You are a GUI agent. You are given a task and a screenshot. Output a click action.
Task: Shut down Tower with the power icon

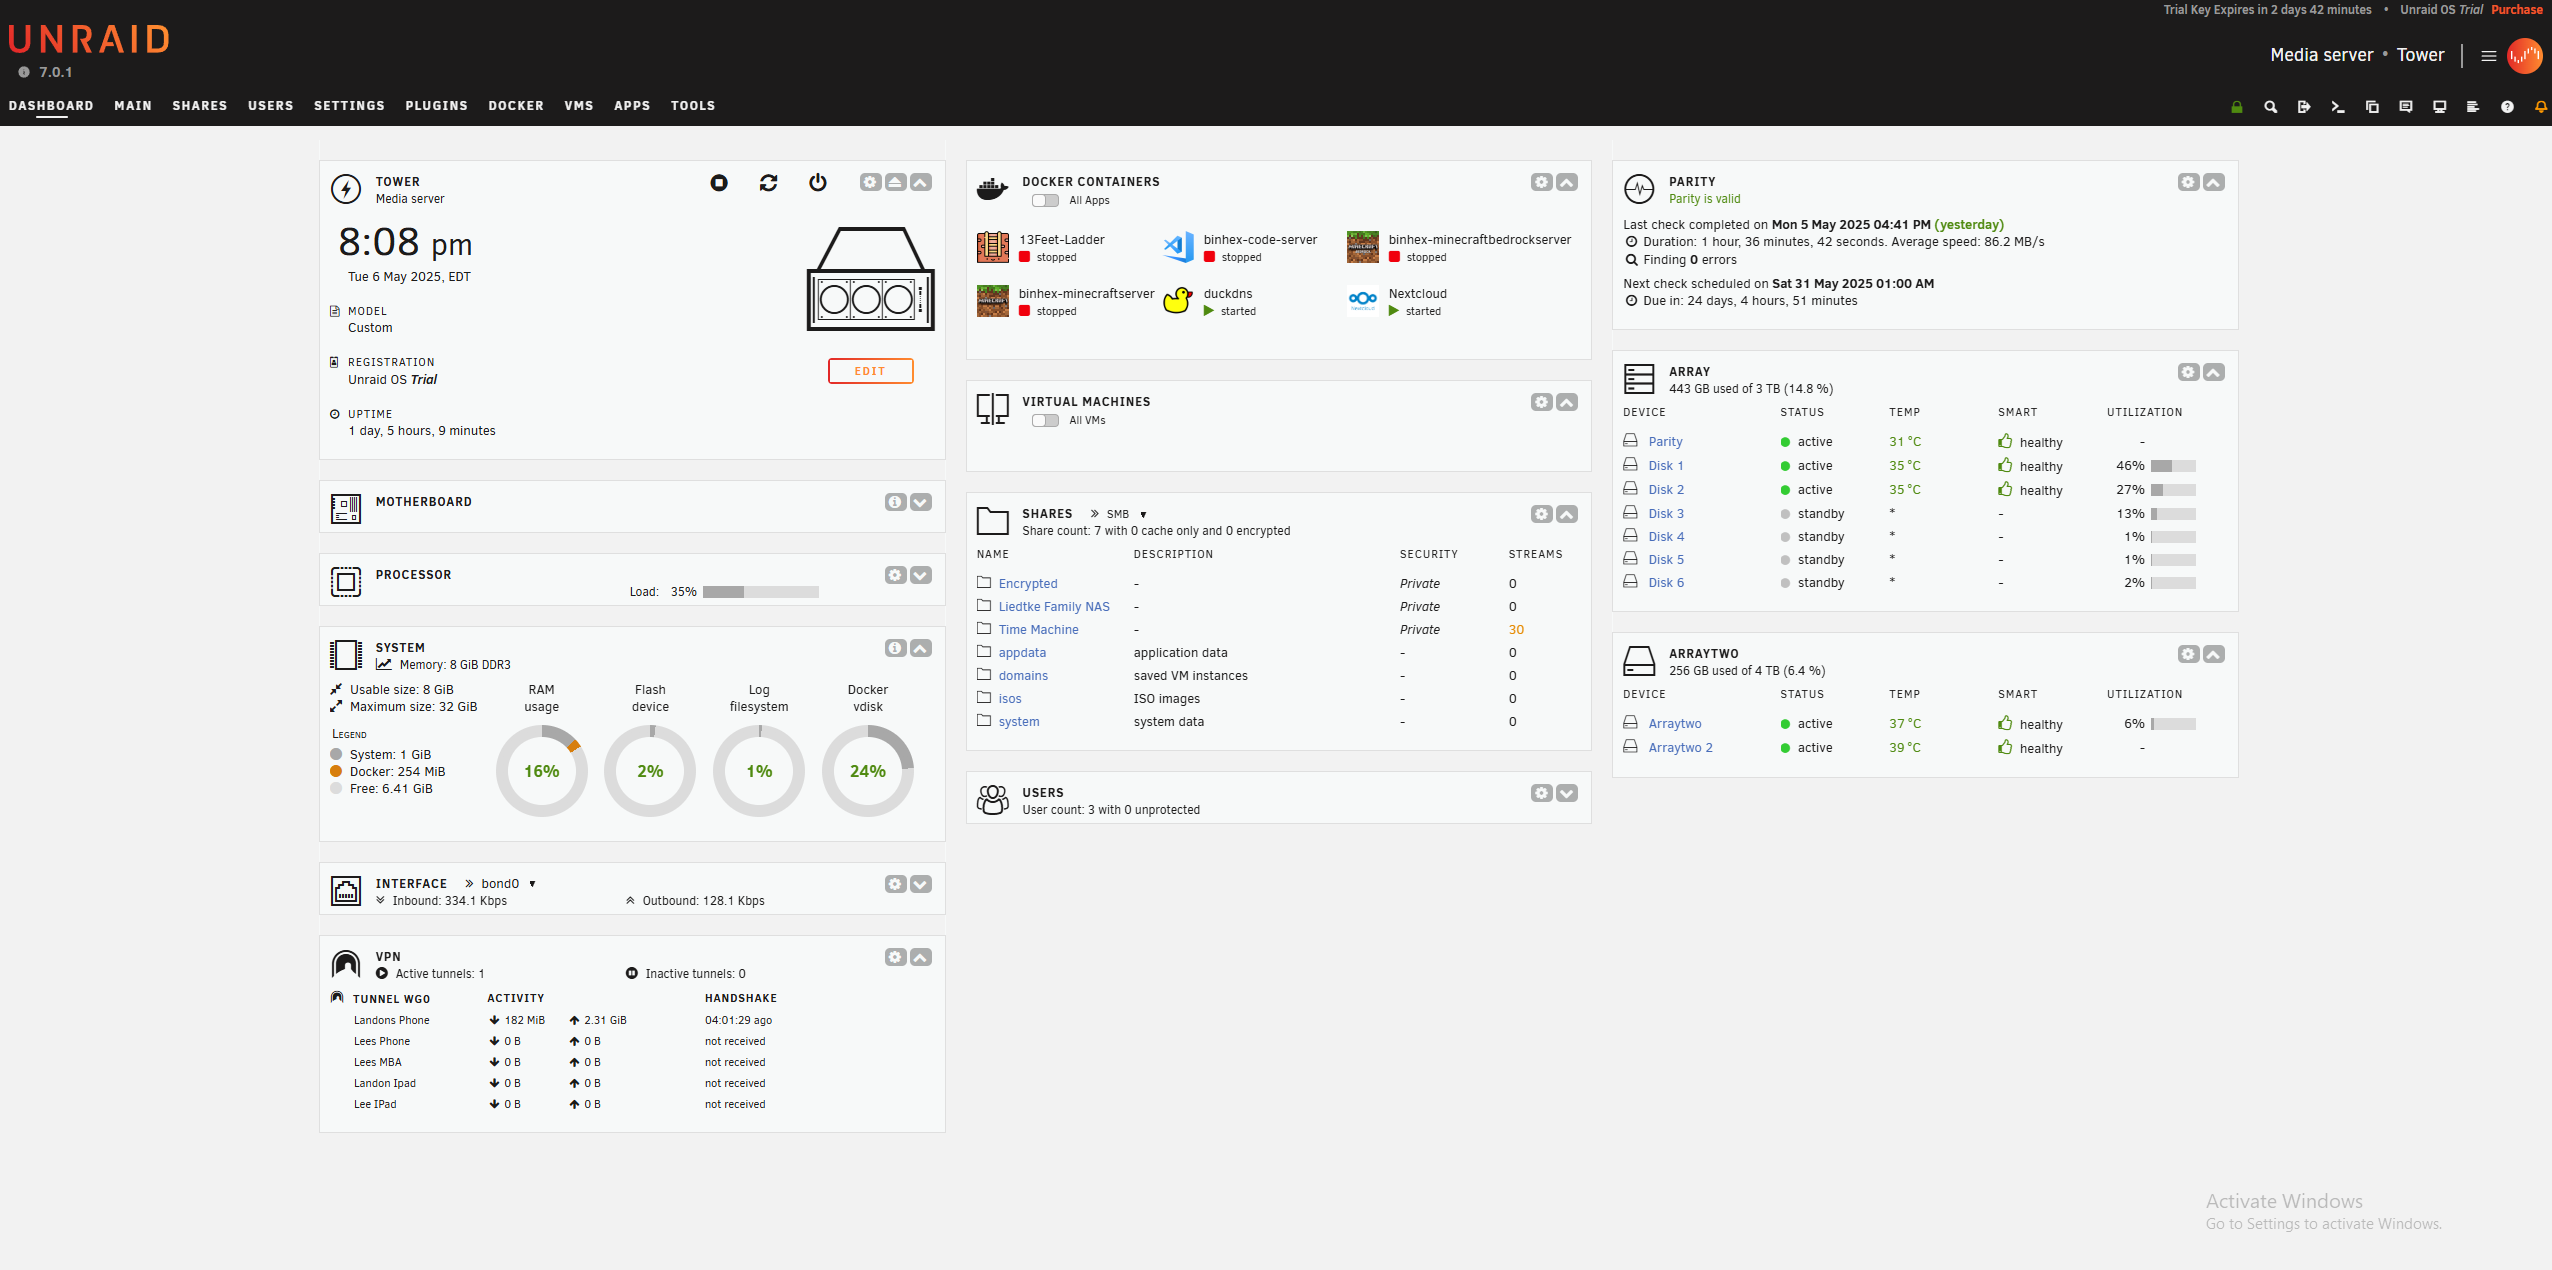point(818,183)
